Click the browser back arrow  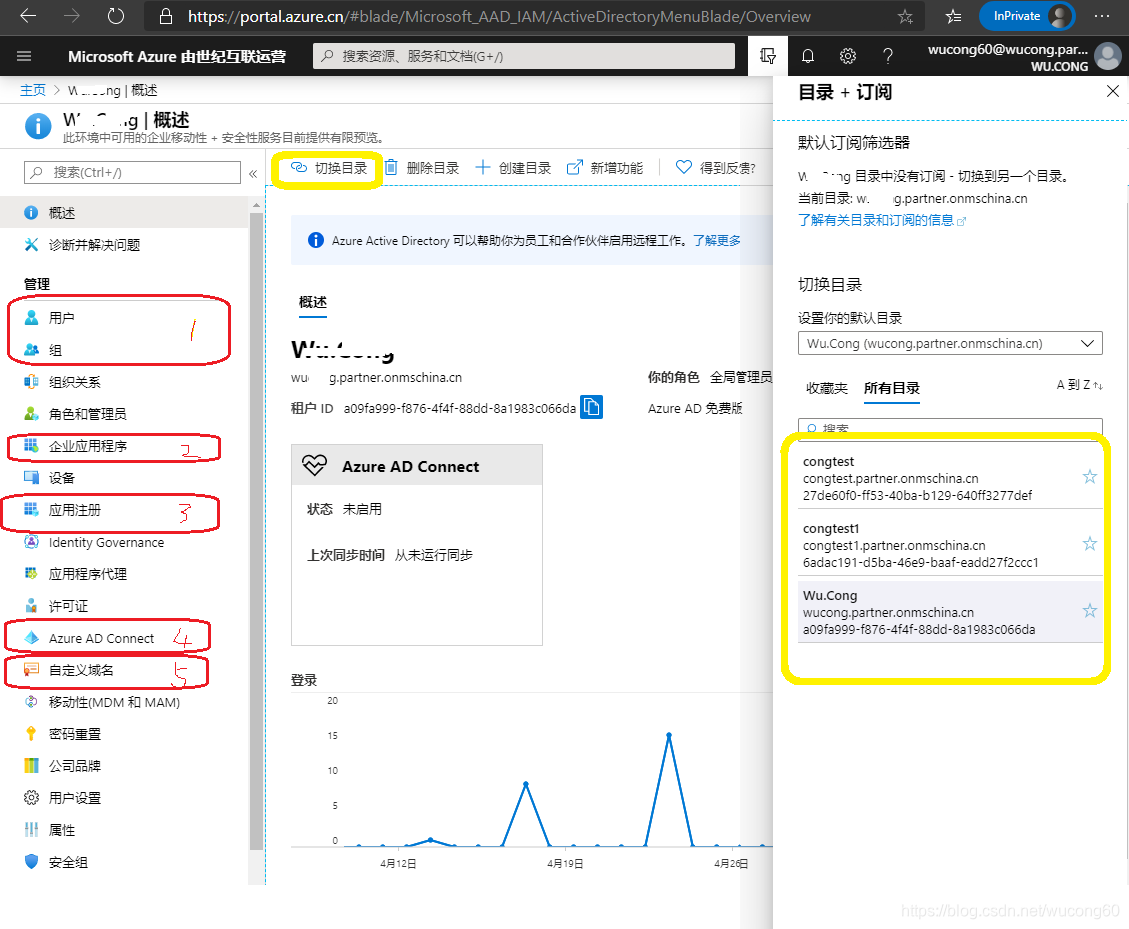[x=28, y=16]
